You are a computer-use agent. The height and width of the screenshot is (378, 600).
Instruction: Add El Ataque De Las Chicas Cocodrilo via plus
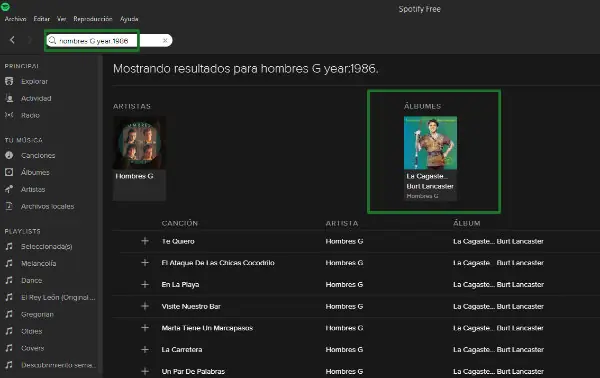pyautogui.click(x=145, y=263)
